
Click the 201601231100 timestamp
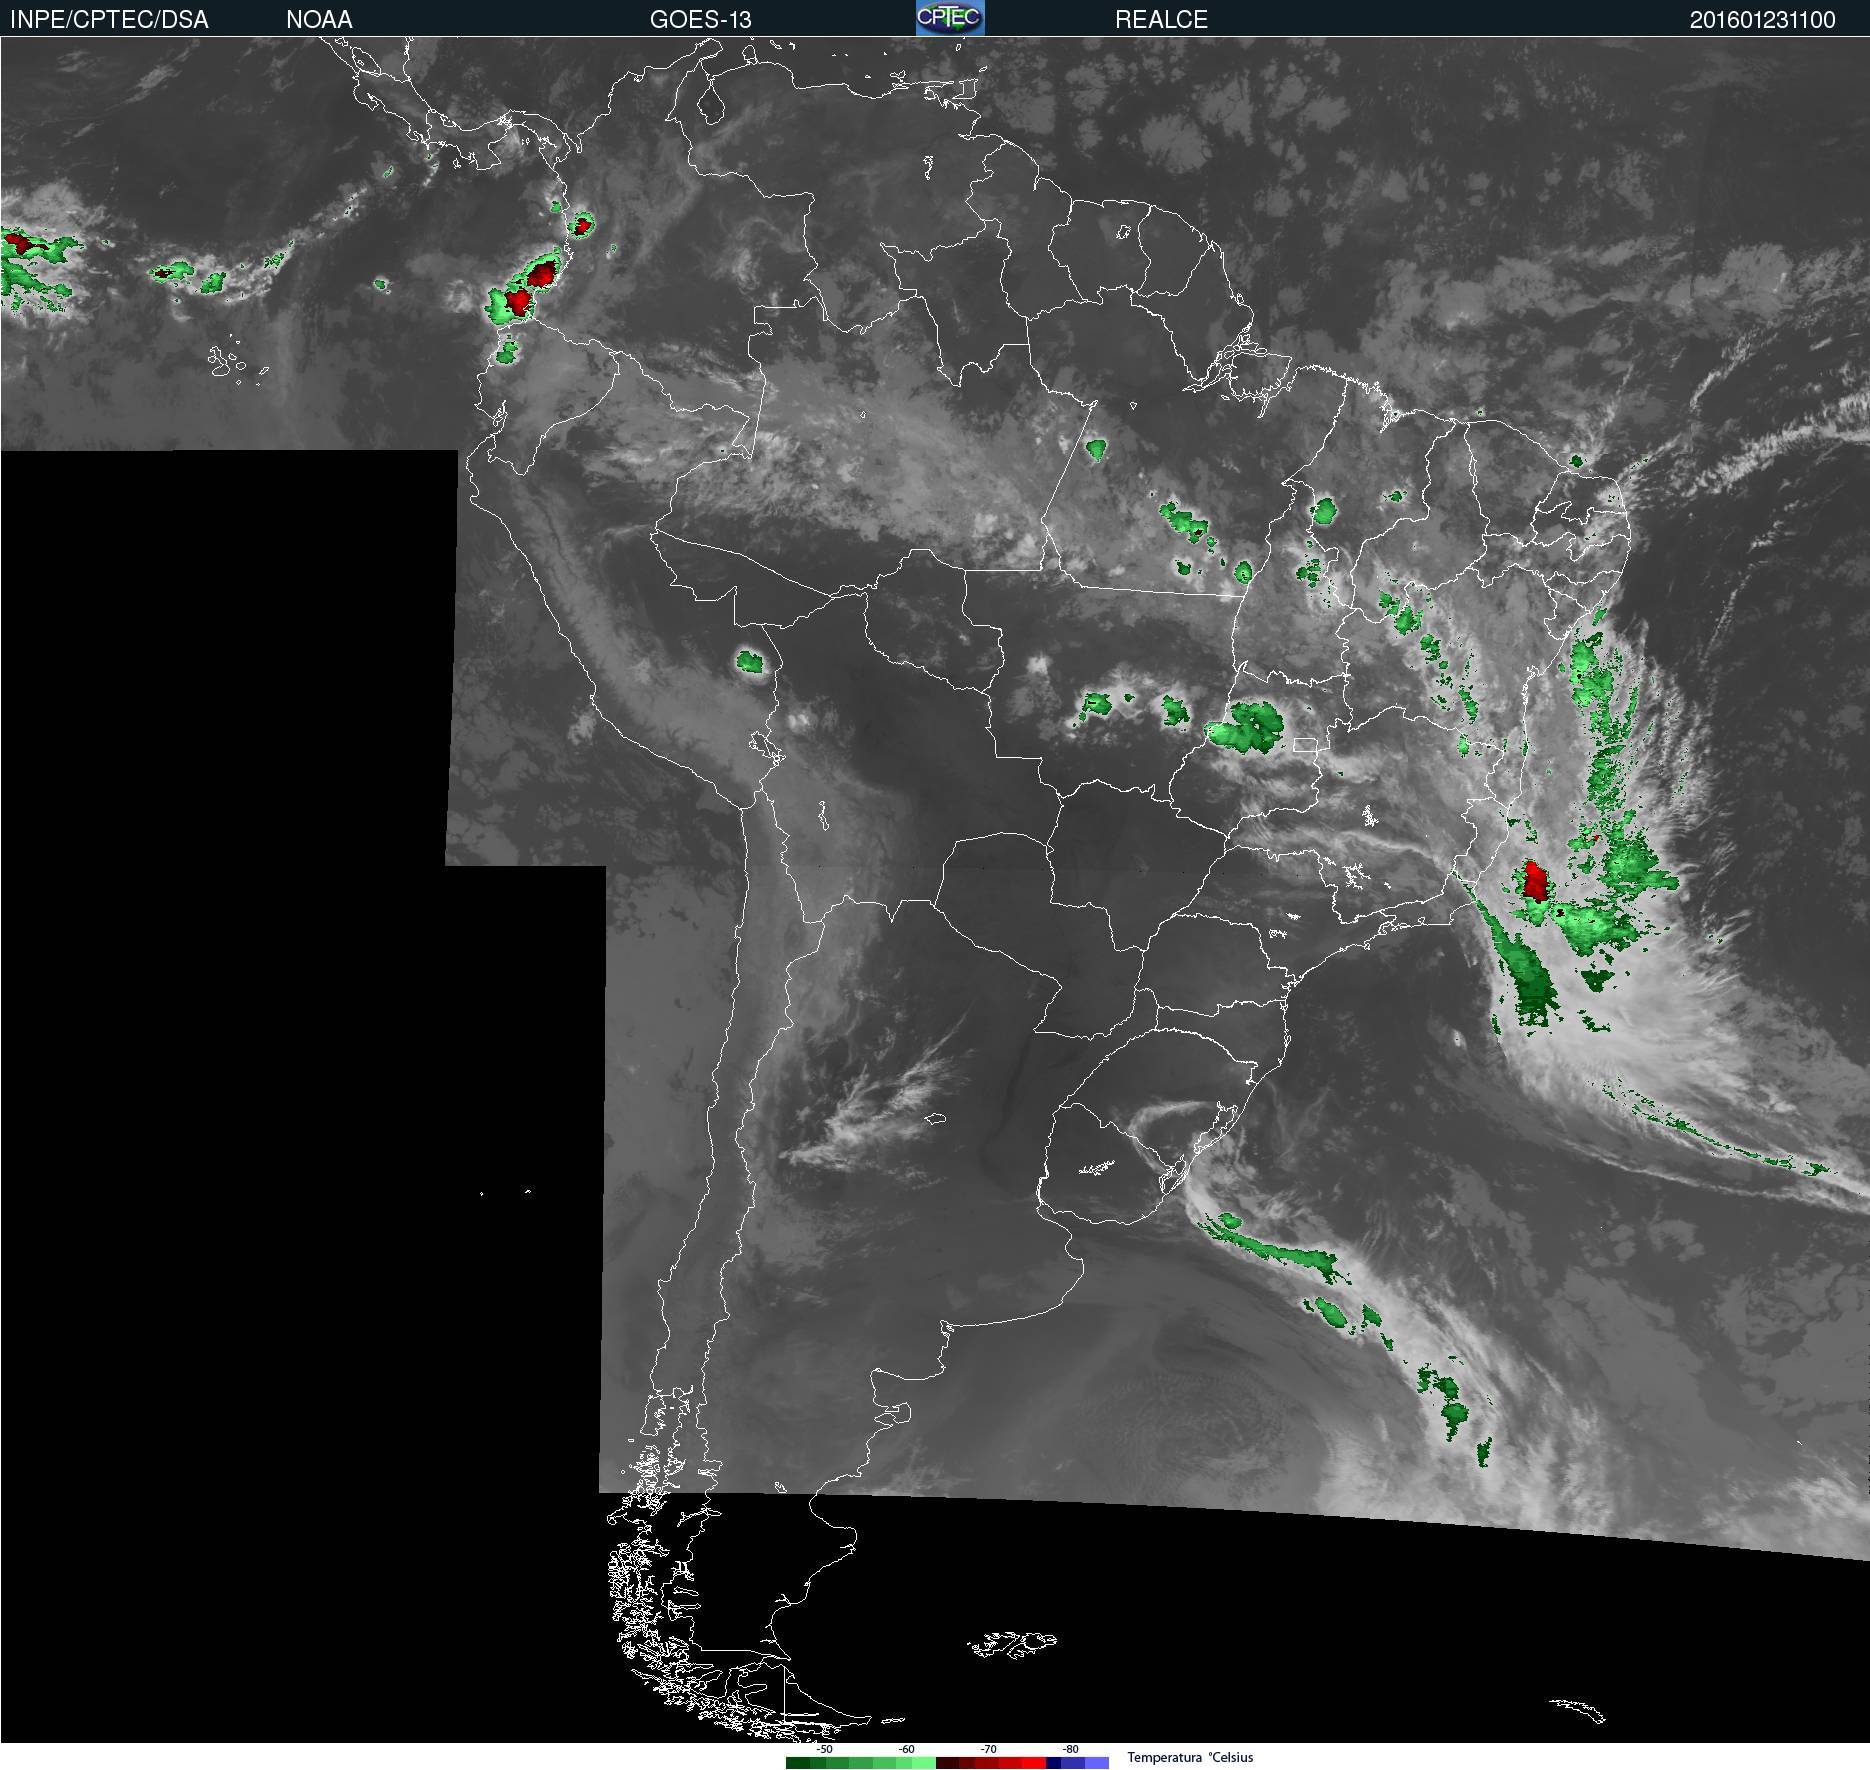(x=1762, y=19)
